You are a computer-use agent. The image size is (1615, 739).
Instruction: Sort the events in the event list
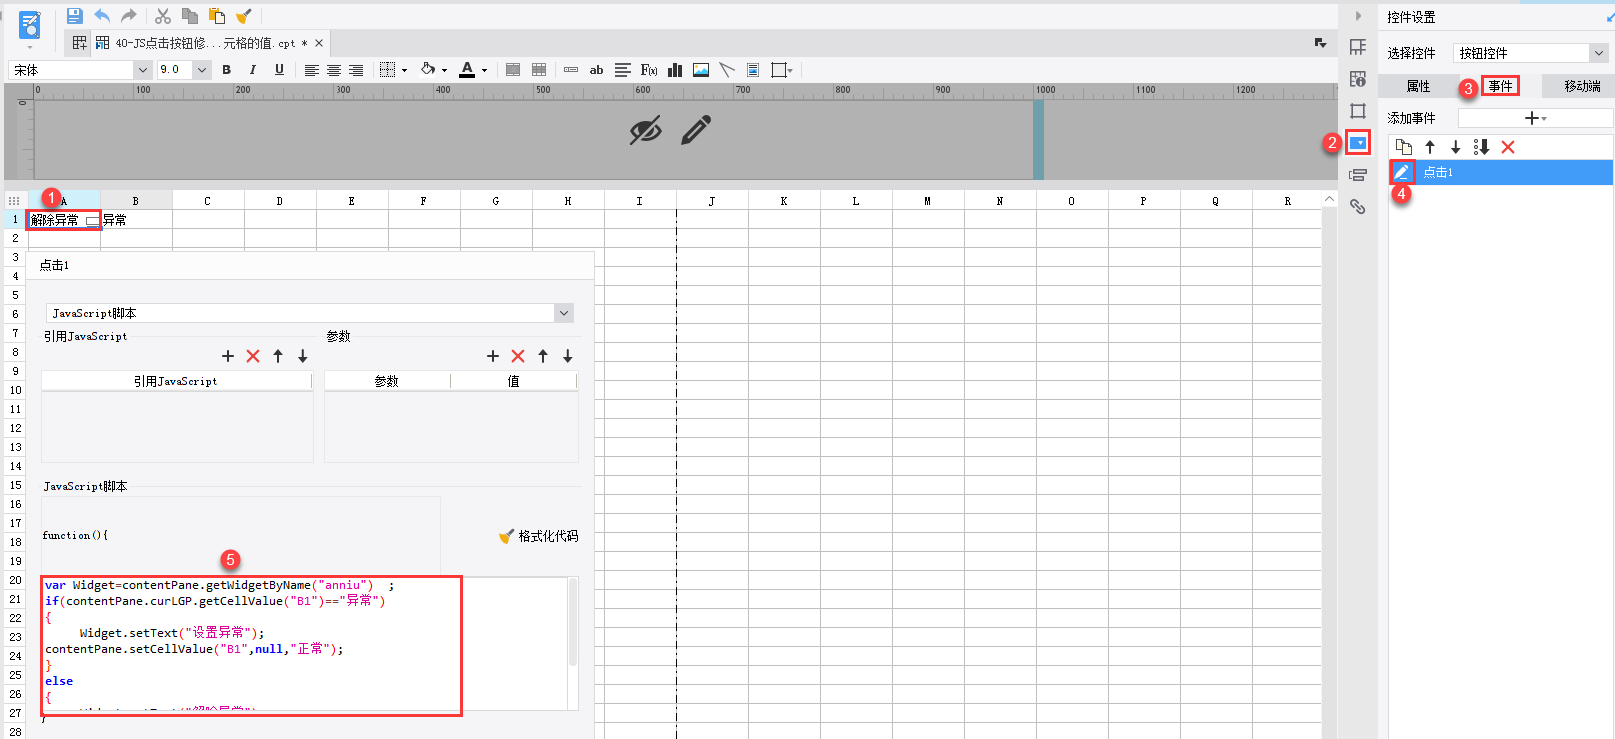pyautogui.click(x=1482, y=147)
